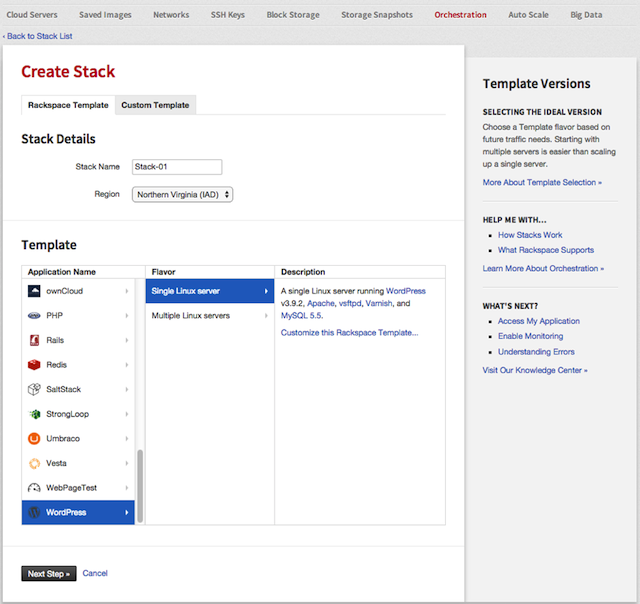Click the ownCloud application icon
This screenshot has width=640, height=604.
(x=34, y=291)
